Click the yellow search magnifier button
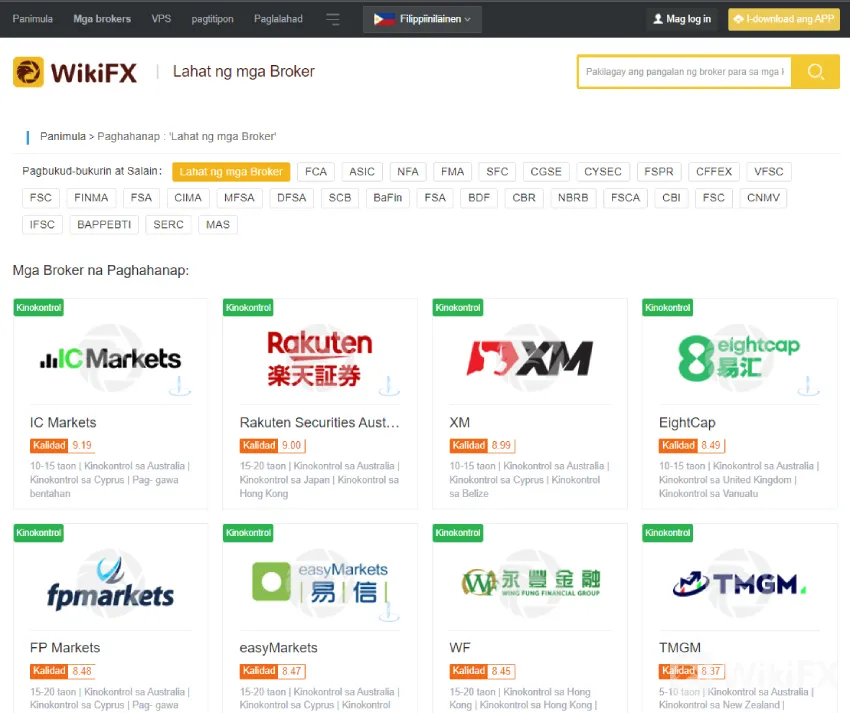The height and width of the screenshot is (713, 850). tap(815, 72)
